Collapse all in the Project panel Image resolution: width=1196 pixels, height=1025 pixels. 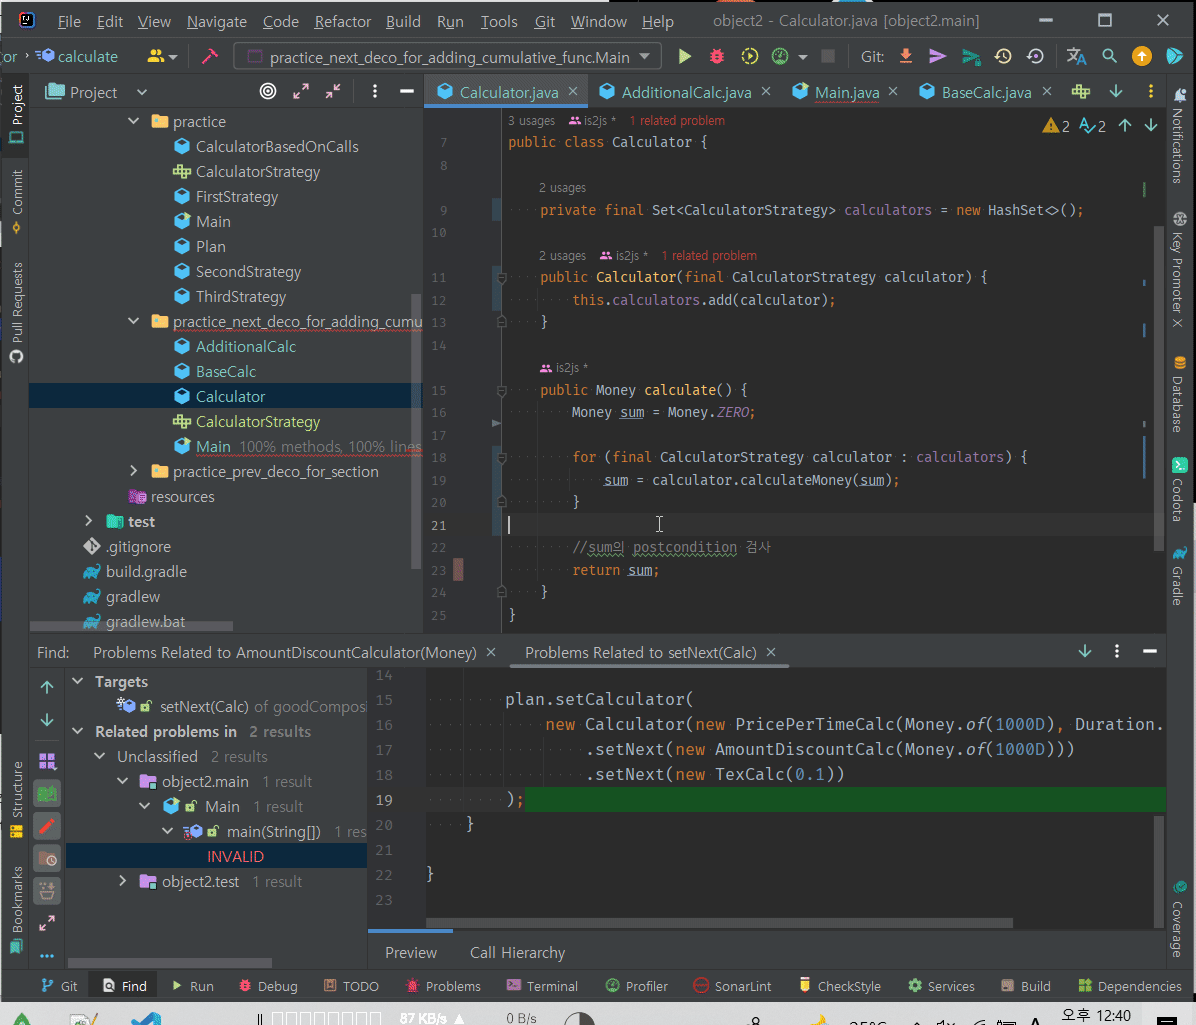point(333,92)
